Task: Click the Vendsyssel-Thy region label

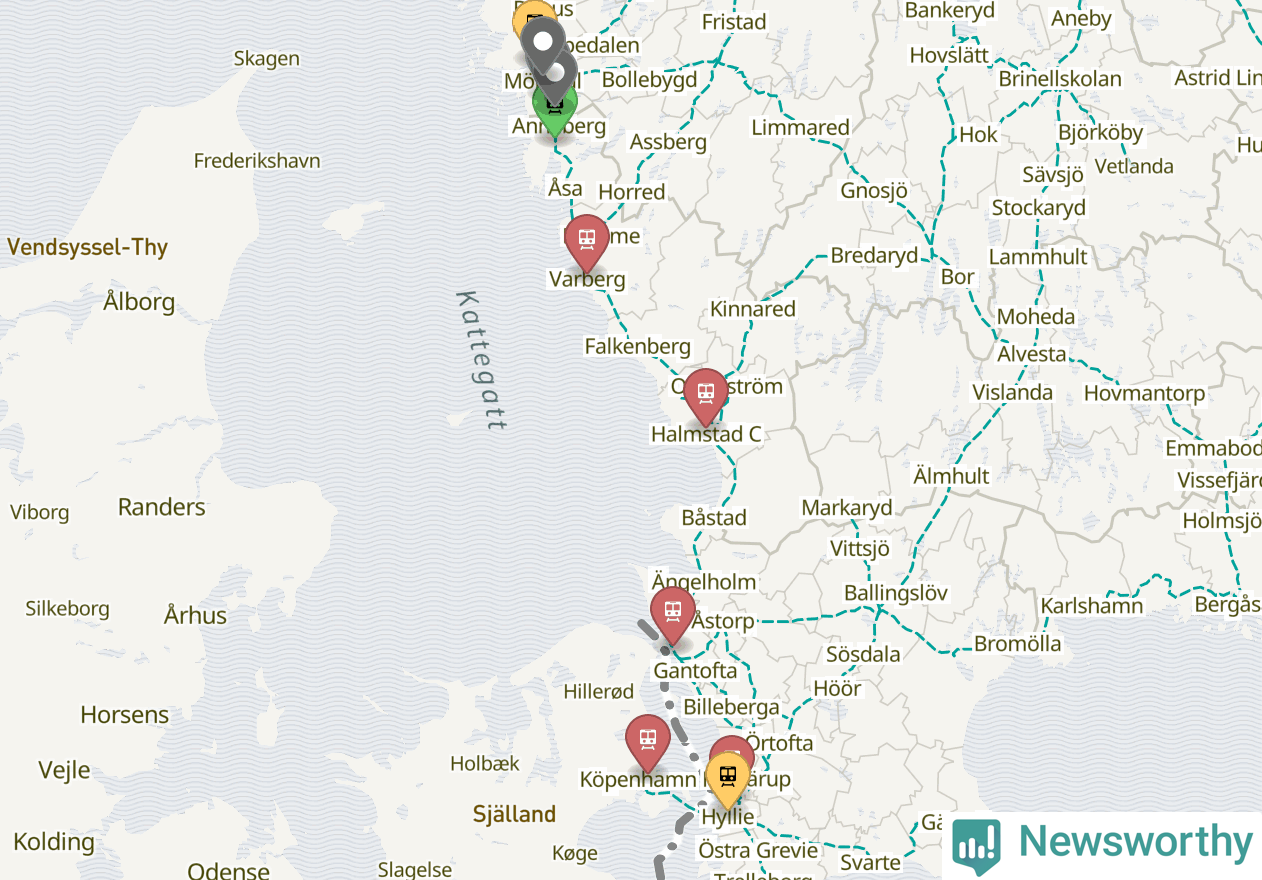Action: point(87,248)
